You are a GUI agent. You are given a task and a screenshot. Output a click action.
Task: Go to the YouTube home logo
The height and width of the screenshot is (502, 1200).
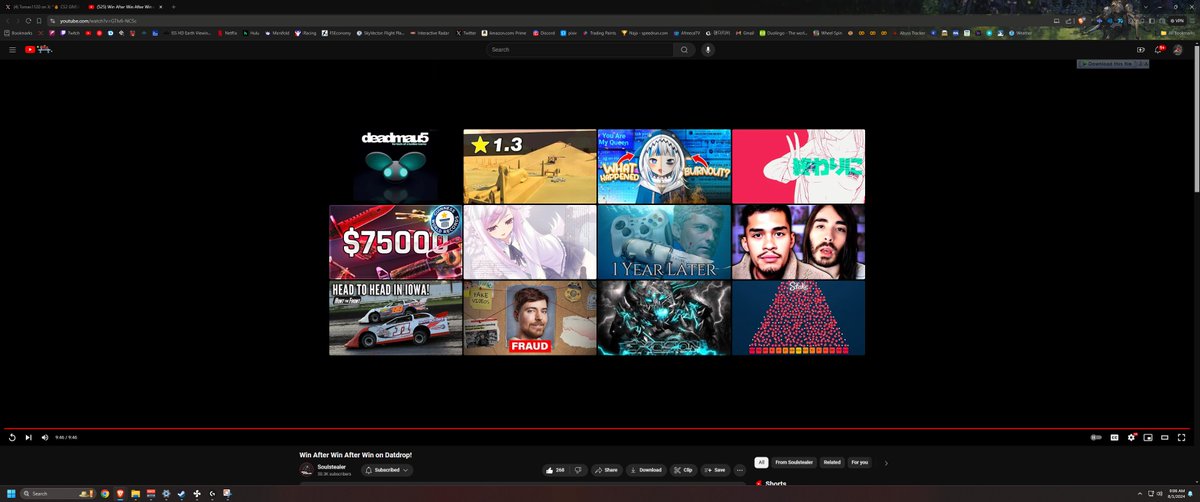38,49
